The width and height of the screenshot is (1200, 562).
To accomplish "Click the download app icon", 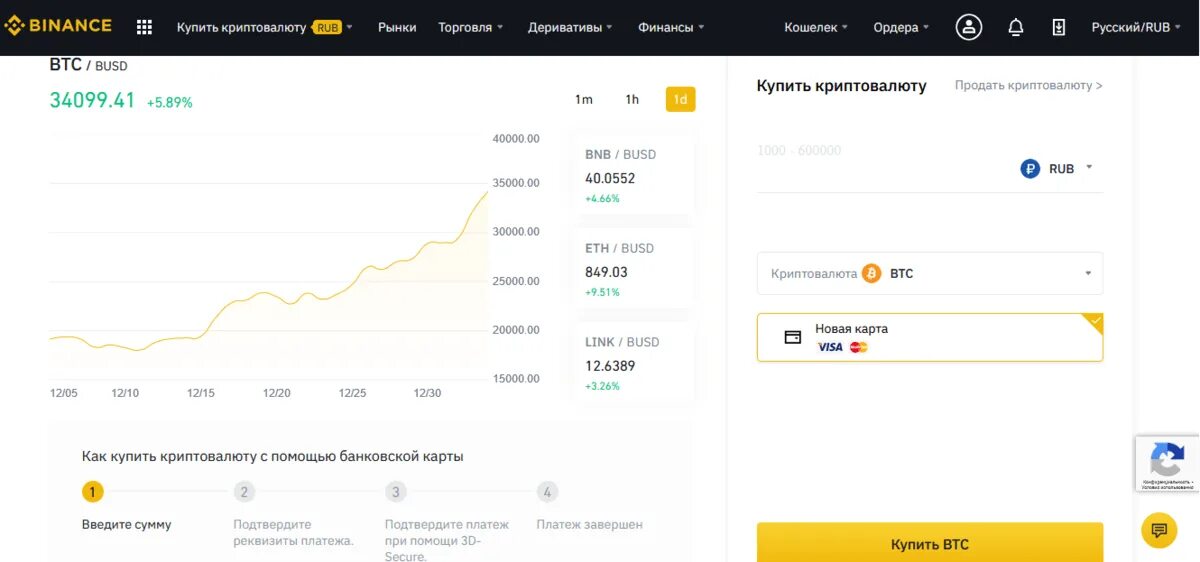I will (1059, 27).
